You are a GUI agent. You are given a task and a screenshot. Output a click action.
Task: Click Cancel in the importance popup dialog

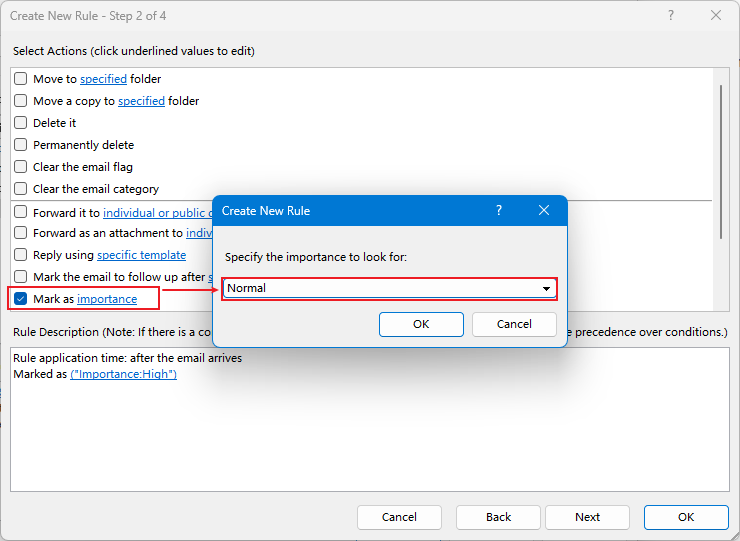coord(514,324)
